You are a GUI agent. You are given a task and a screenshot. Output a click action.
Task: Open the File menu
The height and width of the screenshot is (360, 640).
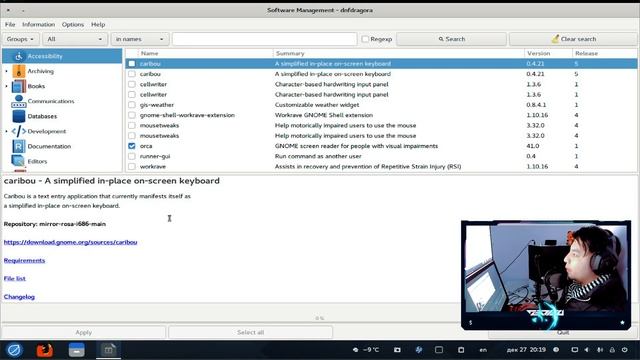click(10, 24)
